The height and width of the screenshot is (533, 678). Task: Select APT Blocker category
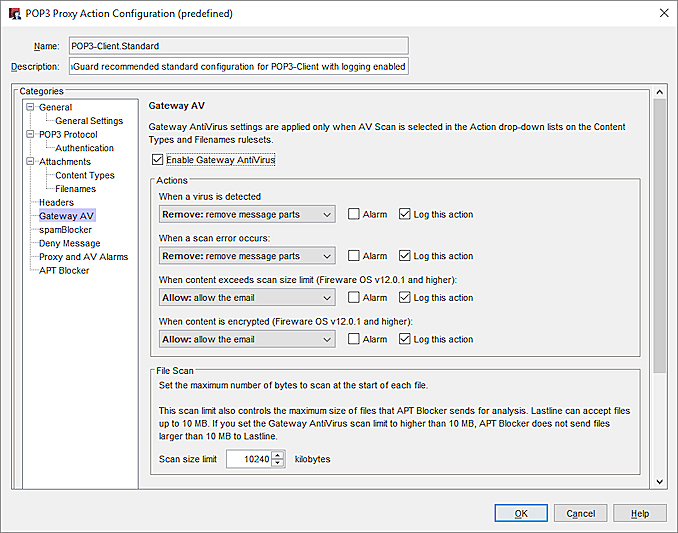[64, 270]
